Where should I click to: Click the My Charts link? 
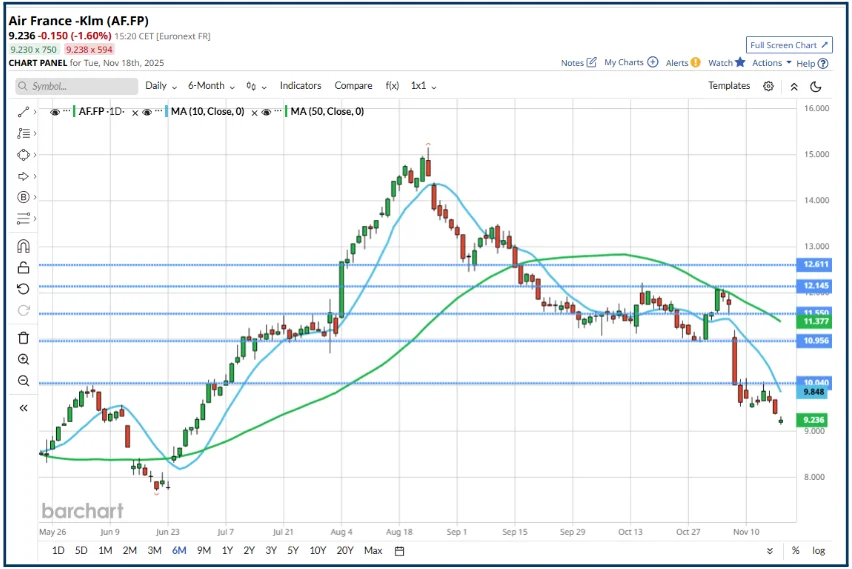click(624, 62)
